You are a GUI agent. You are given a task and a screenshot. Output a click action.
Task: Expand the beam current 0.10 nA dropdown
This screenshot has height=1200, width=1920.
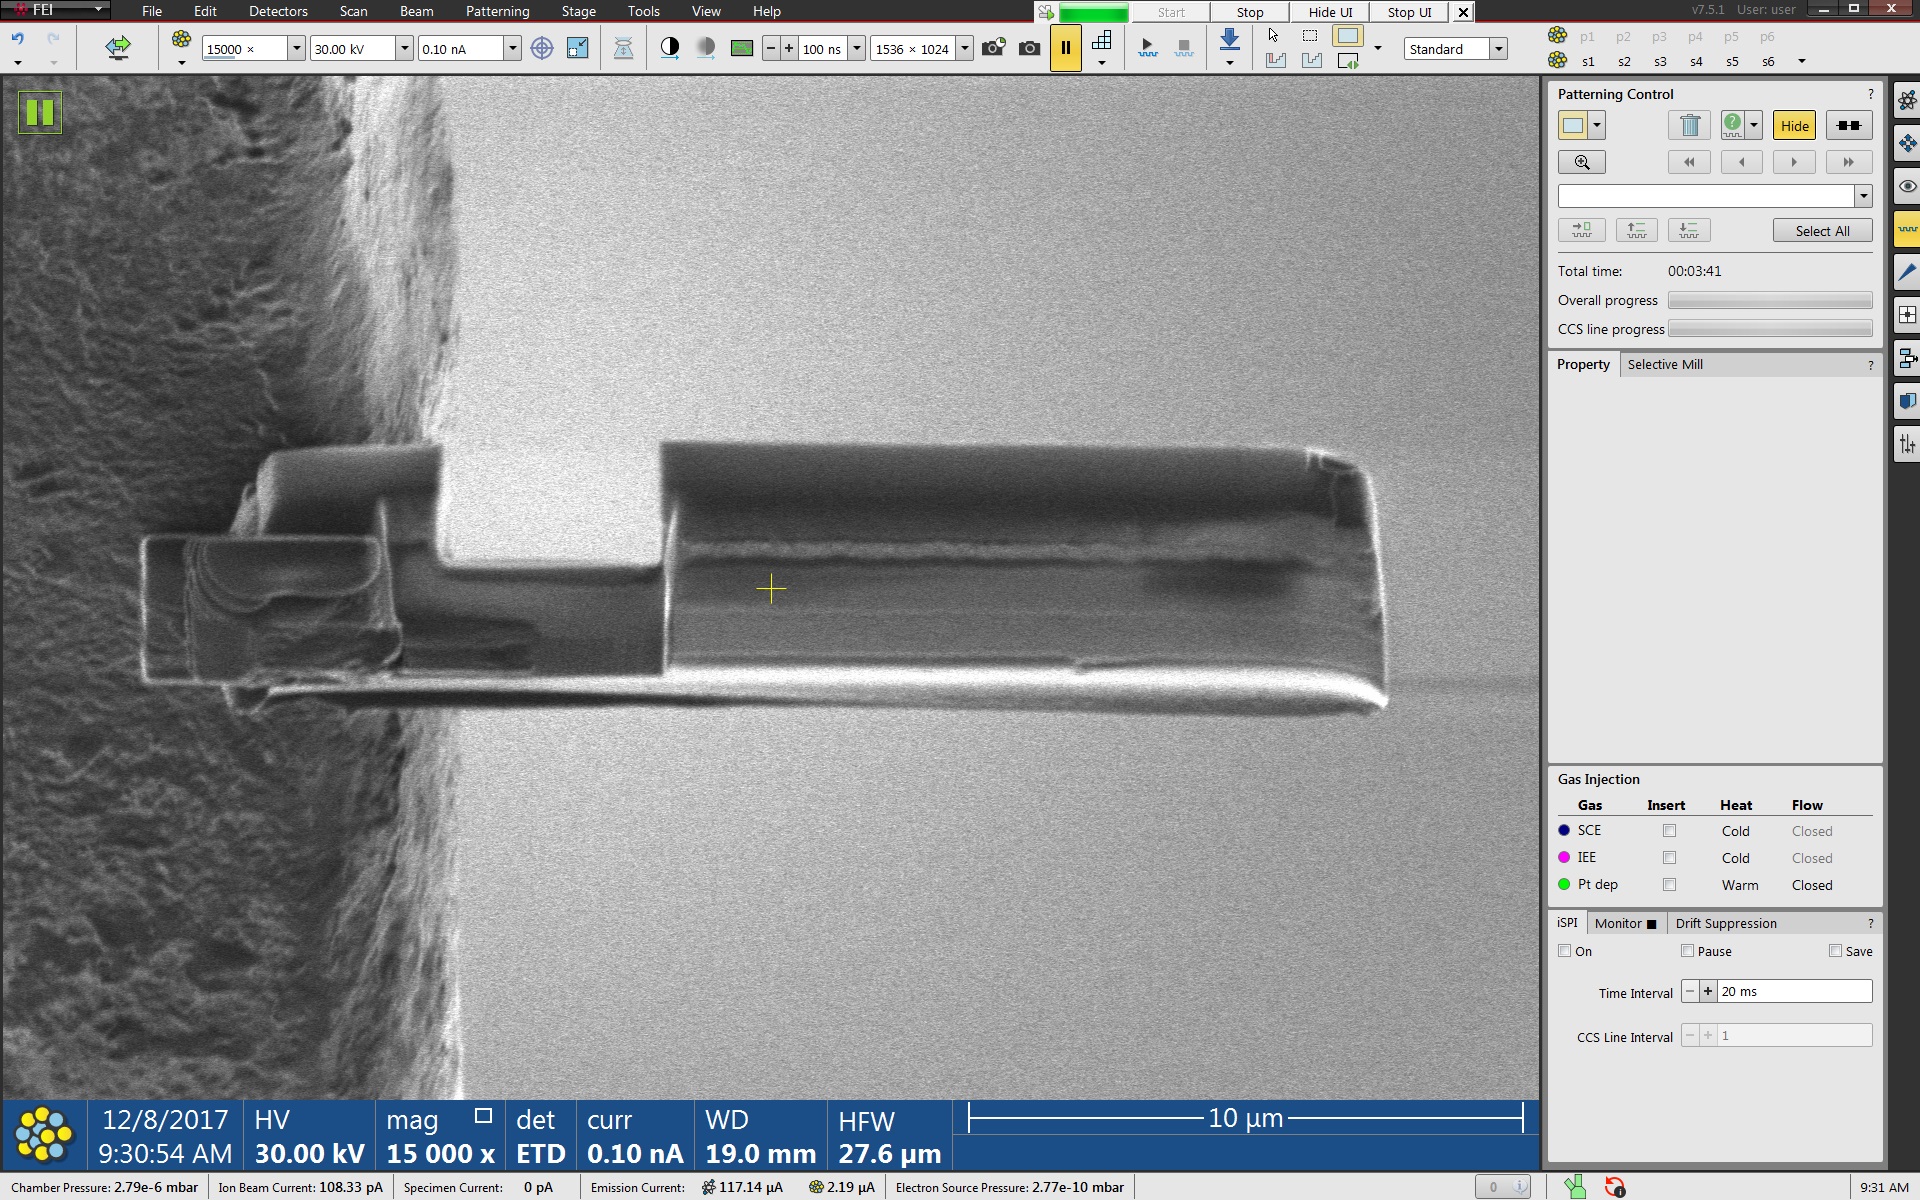click(512, 48)
